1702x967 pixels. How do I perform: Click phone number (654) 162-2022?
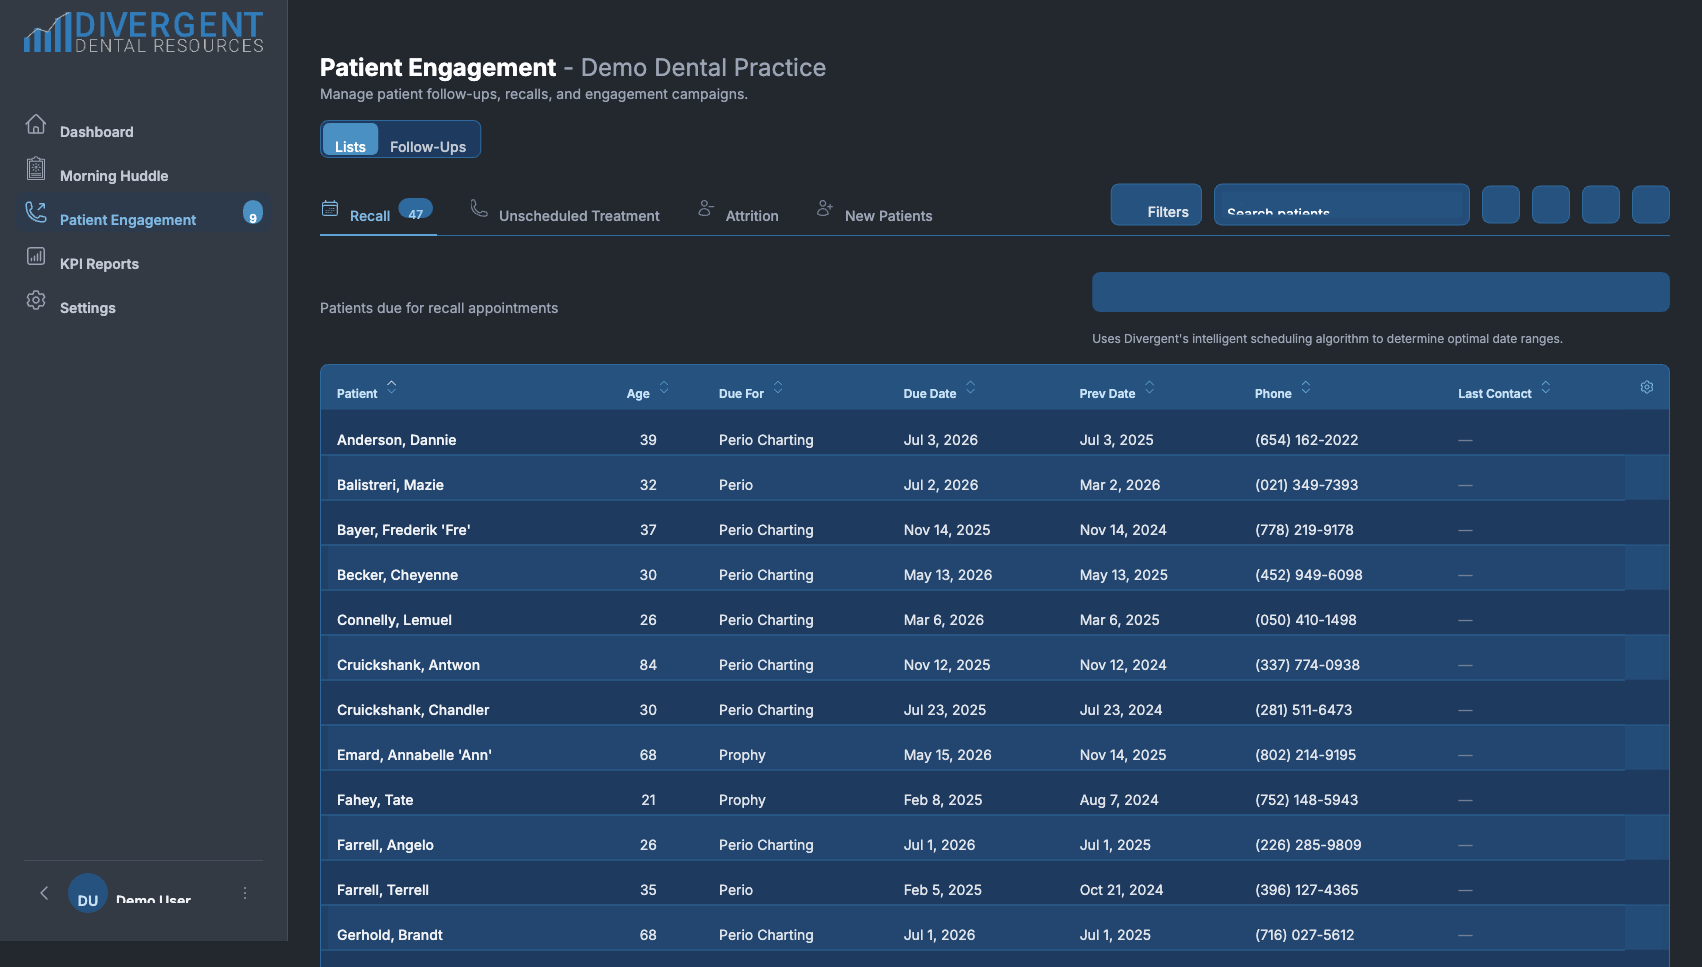[x=1307, y=440]
